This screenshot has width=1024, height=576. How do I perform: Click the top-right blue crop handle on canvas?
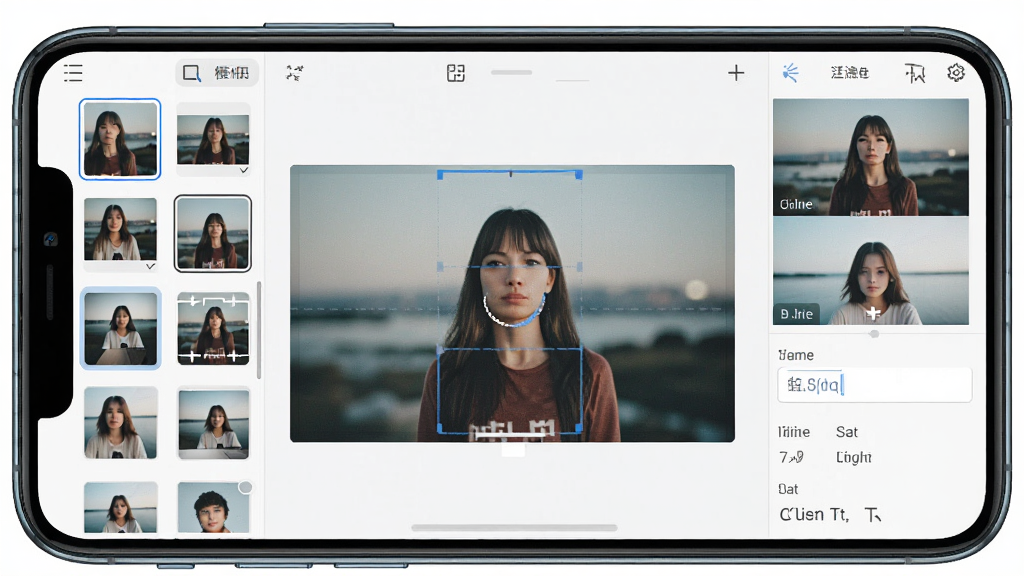click(579, 174)
